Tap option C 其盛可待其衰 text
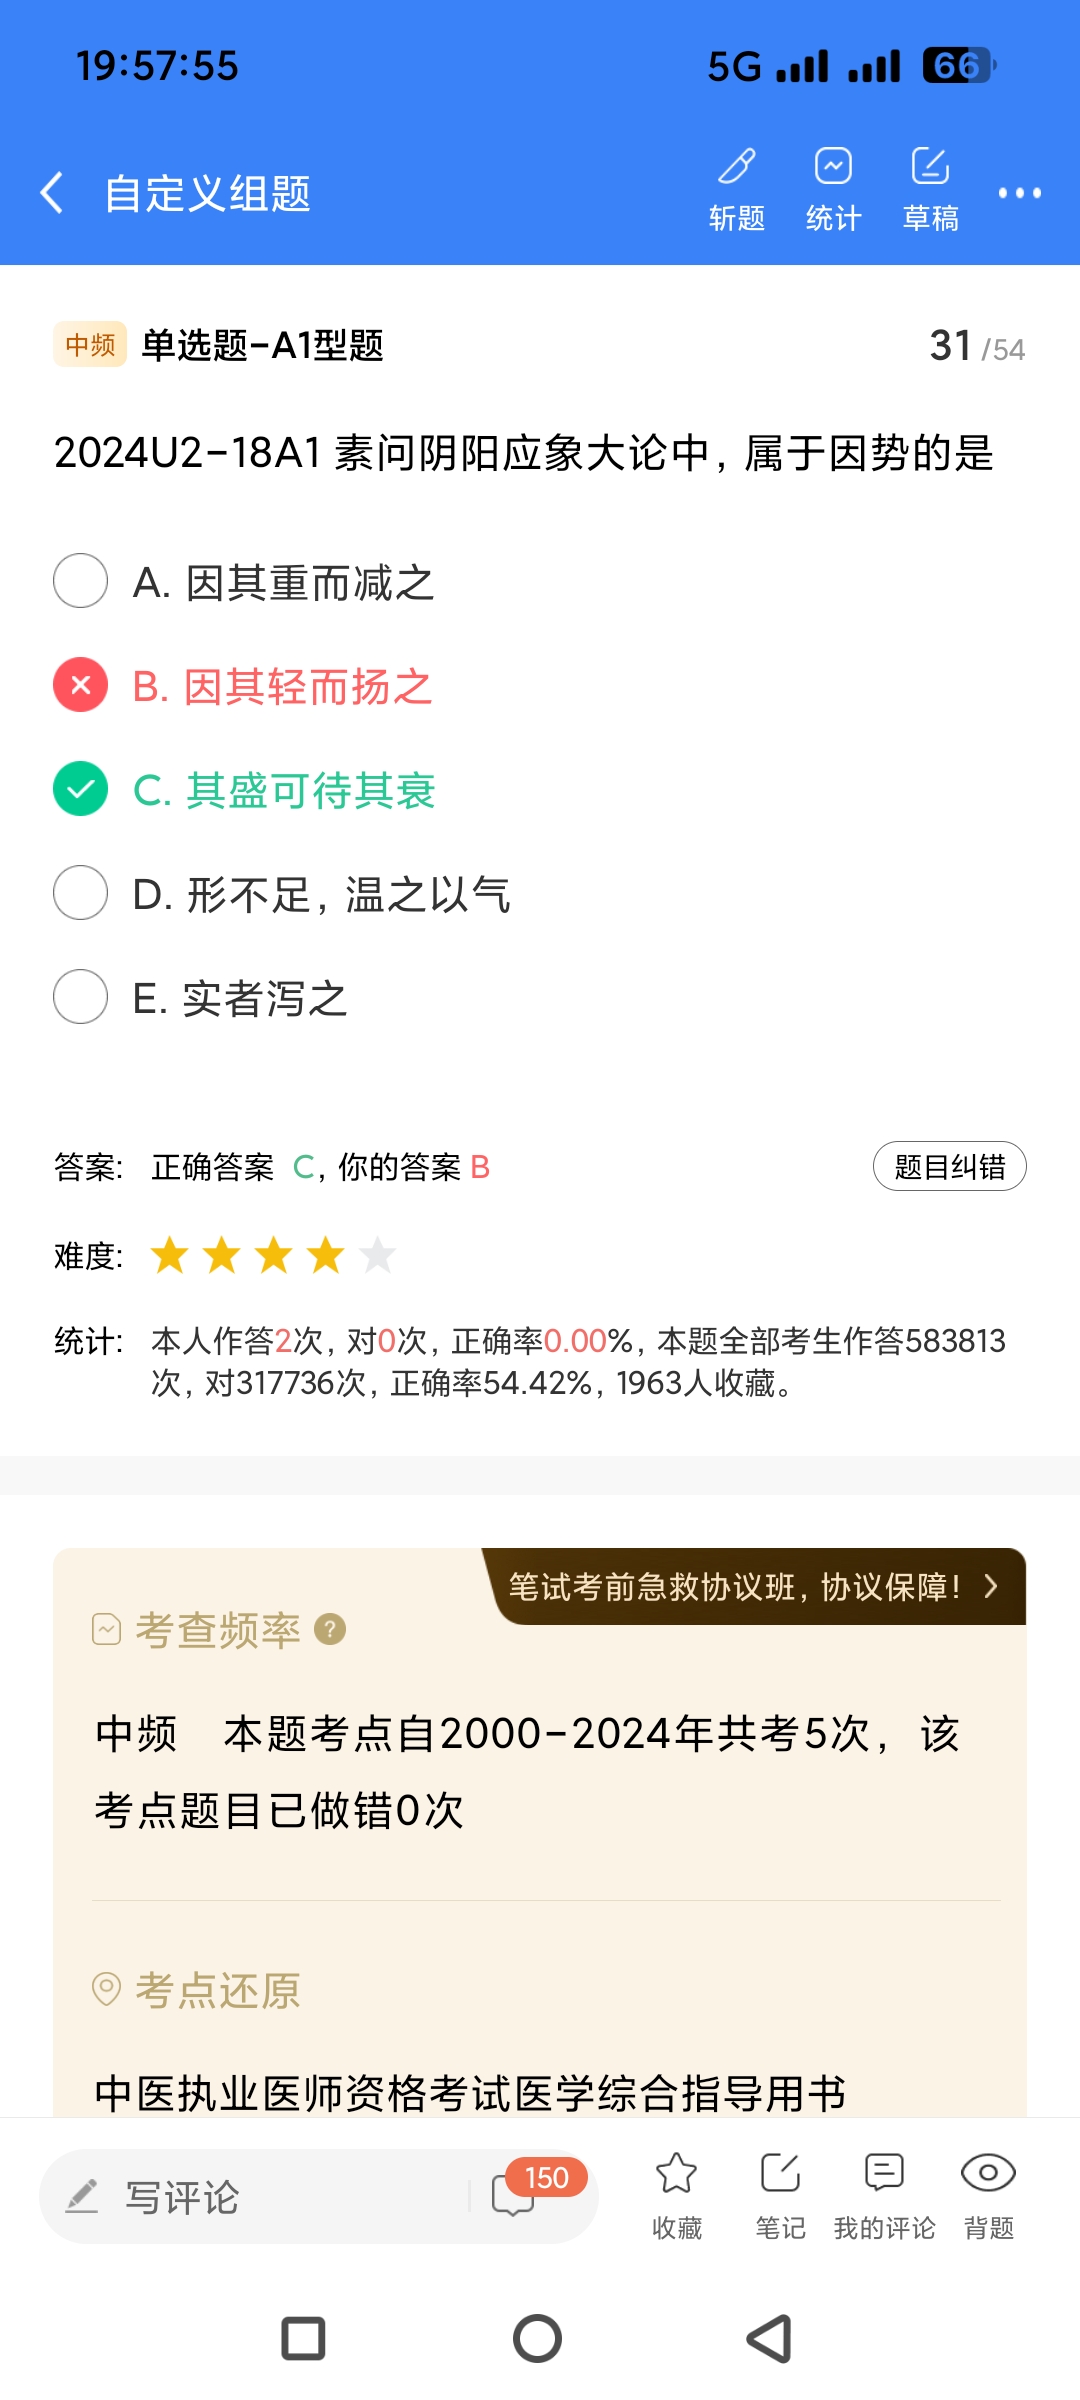The image size is (1080, 2400). click(310, 791)
